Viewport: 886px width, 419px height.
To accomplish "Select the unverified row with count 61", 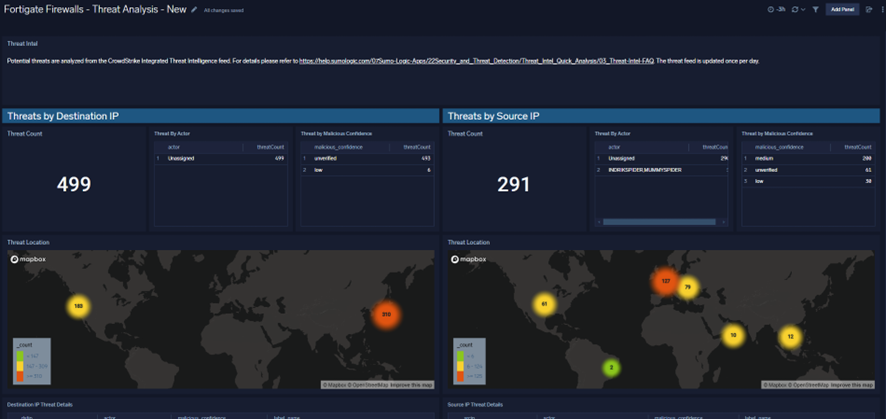I will (809, 169).
